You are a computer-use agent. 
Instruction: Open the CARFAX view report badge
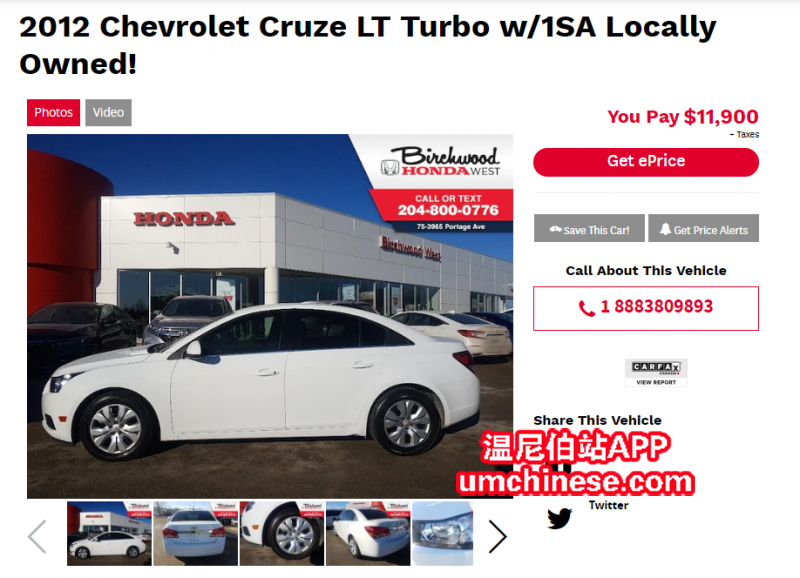(x=656, y=373)
